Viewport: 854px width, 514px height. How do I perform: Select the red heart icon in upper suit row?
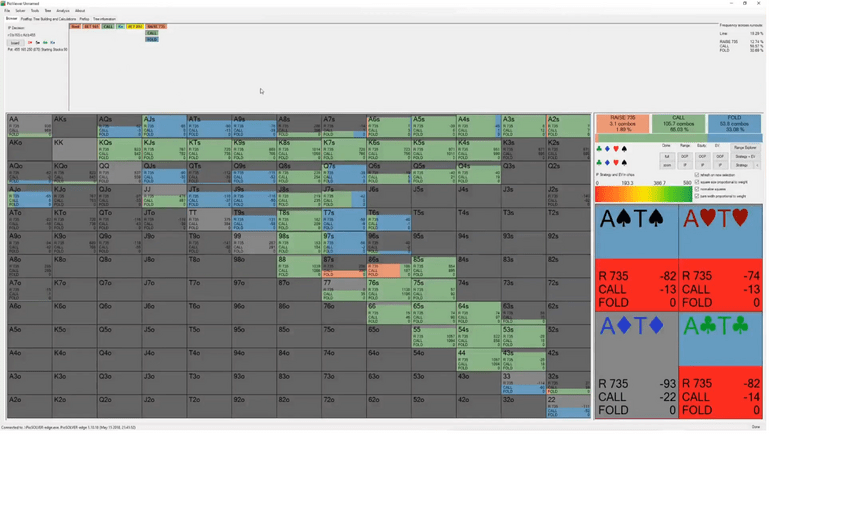616,149
